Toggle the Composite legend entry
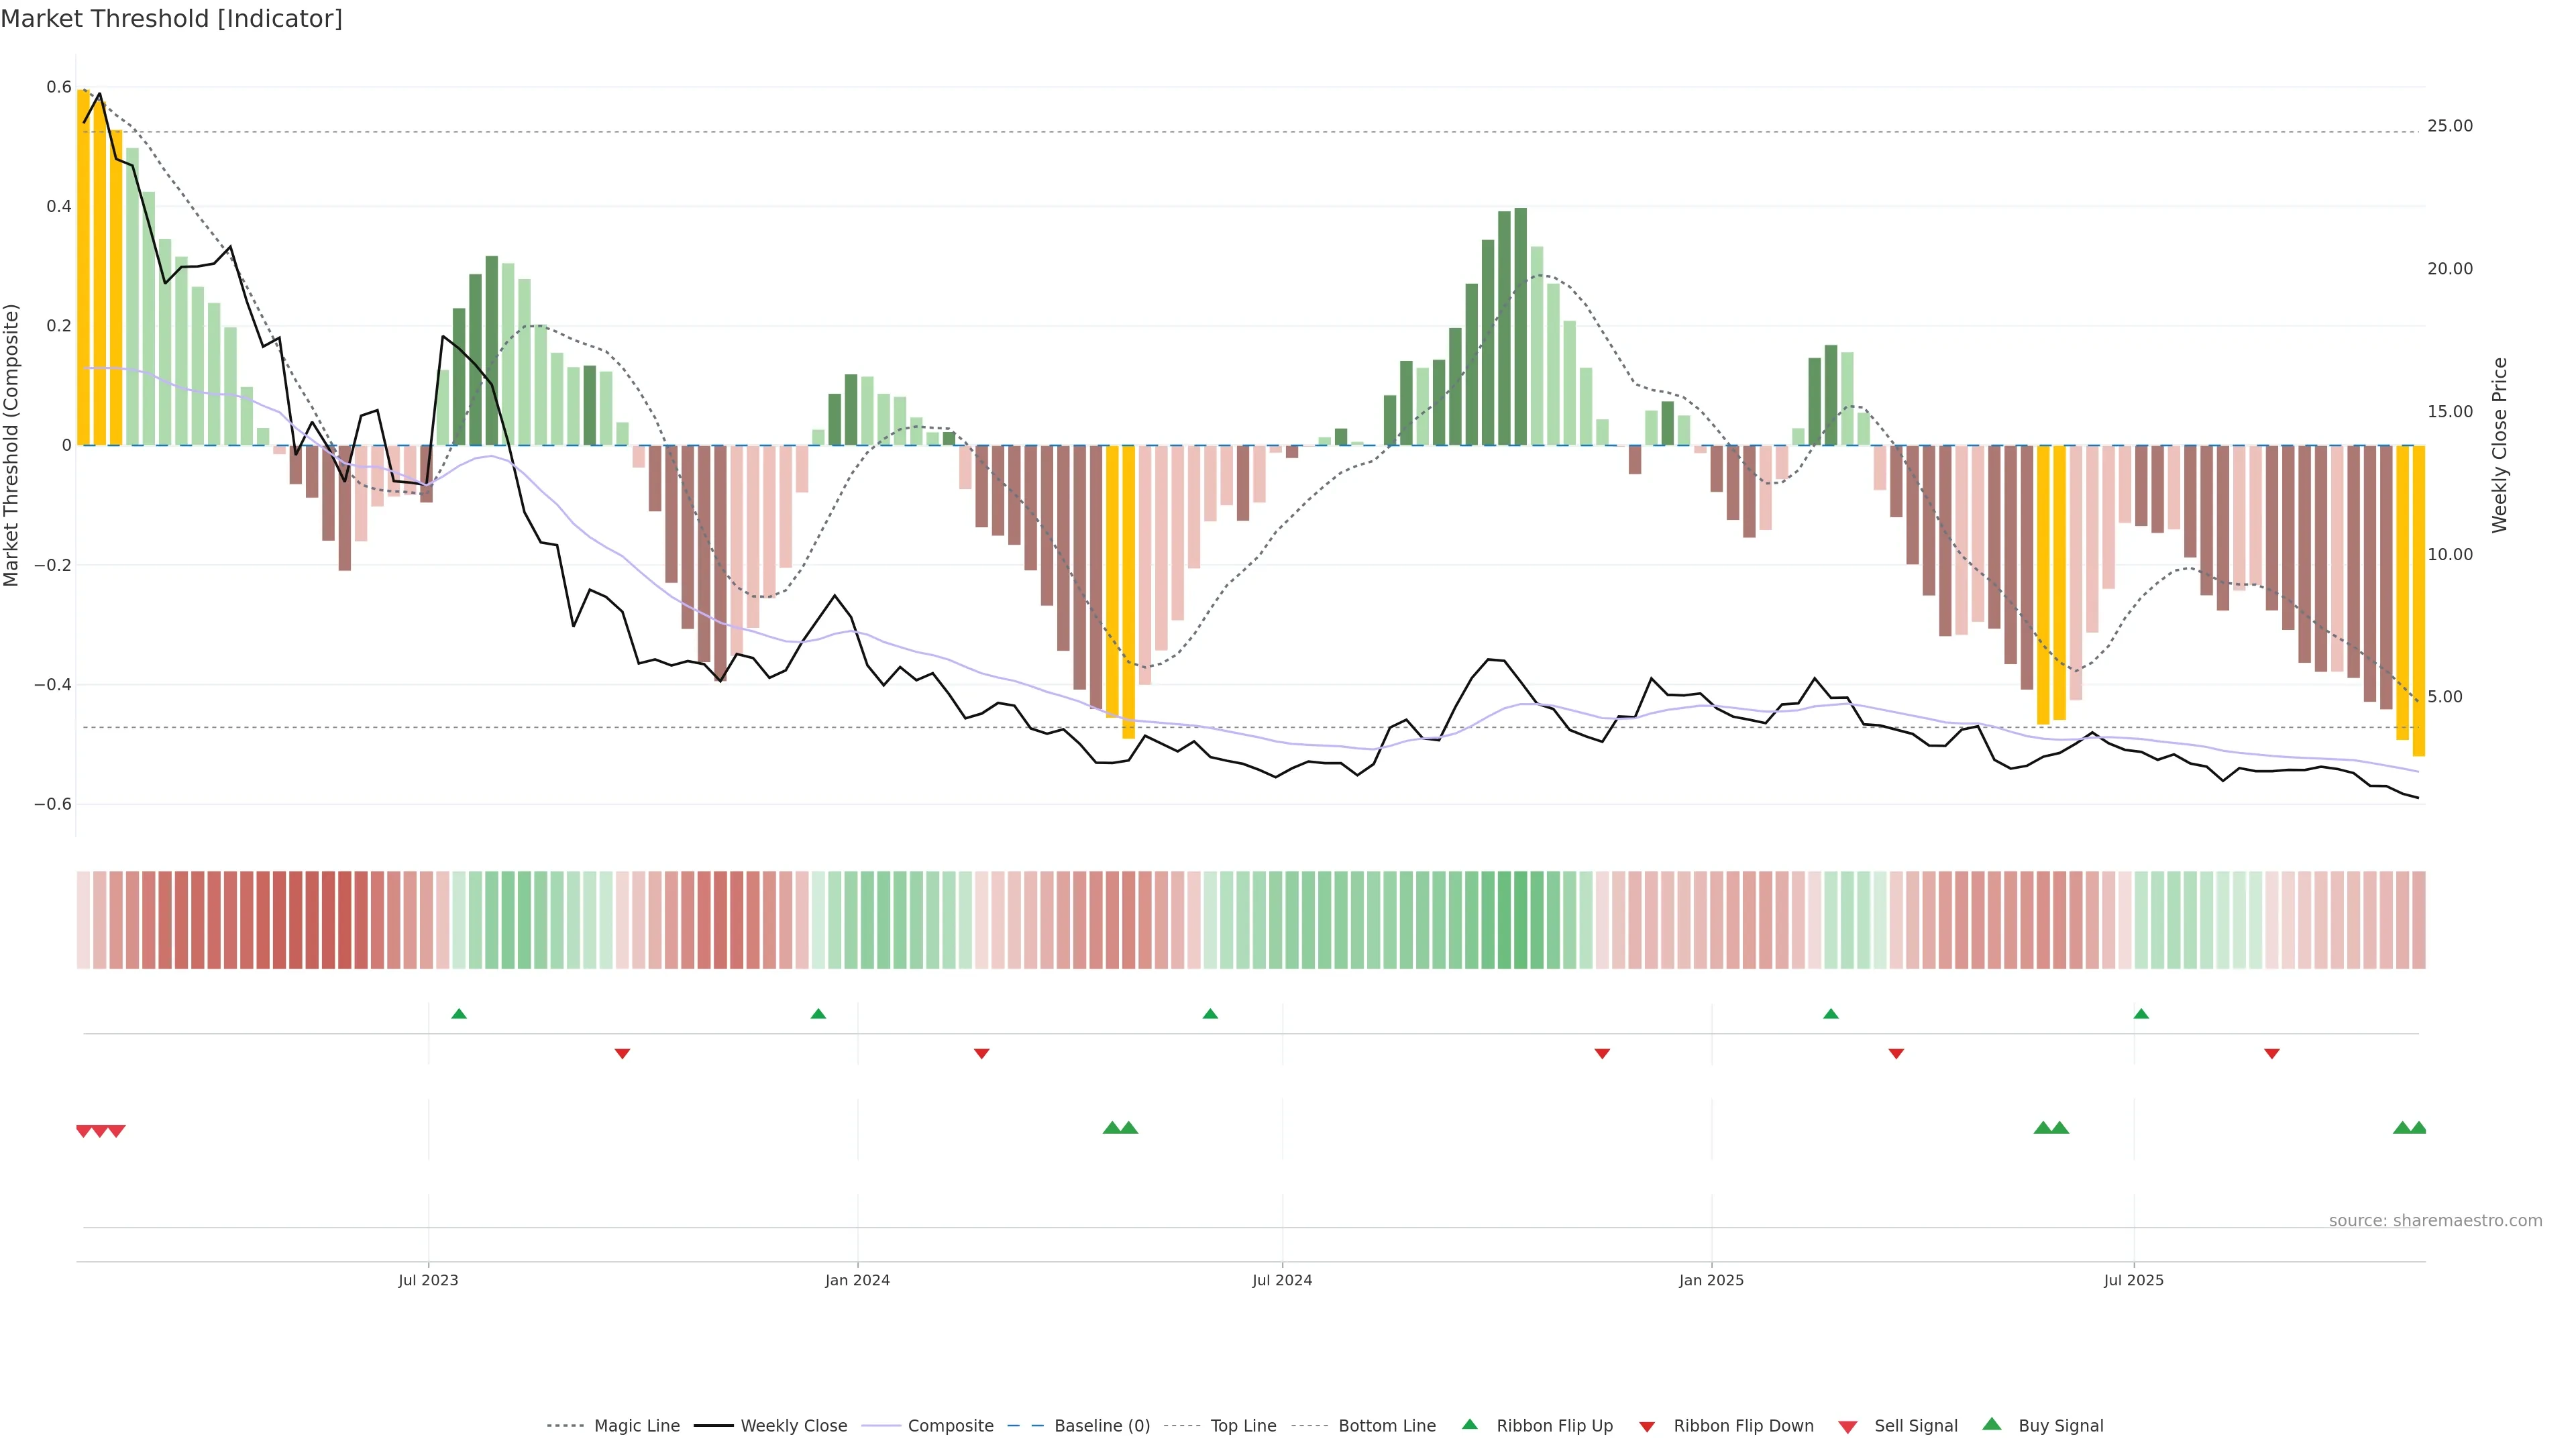The image size is (2576, 1449). [950, 1426]
